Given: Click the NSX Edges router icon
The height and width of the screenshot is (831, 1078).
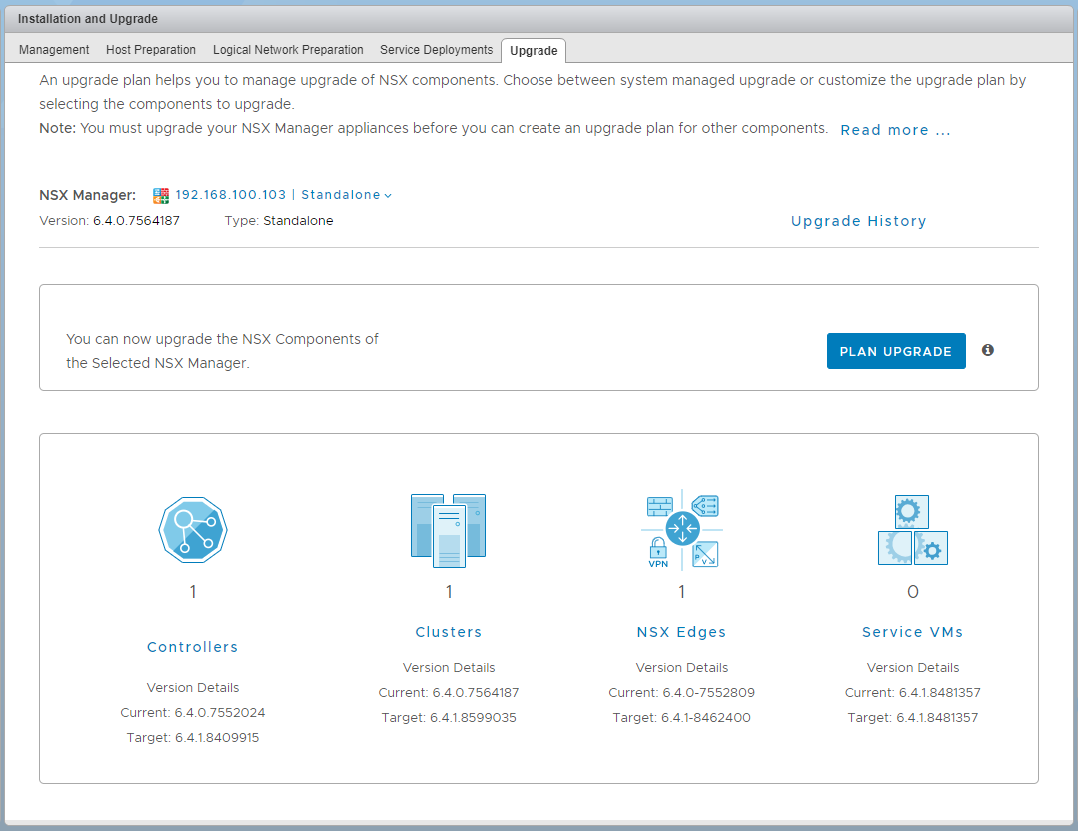Looking at the screenshot, I should coord(681,530).
